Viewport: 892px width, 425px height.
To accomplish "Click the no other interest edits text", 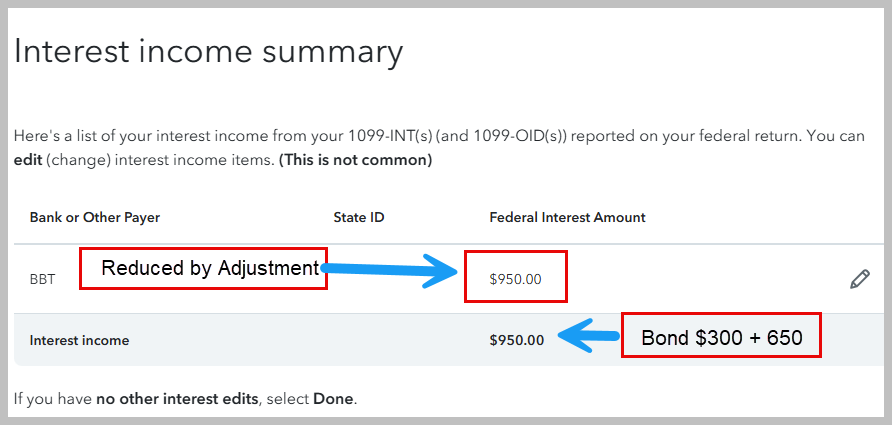I will point(177,399).
